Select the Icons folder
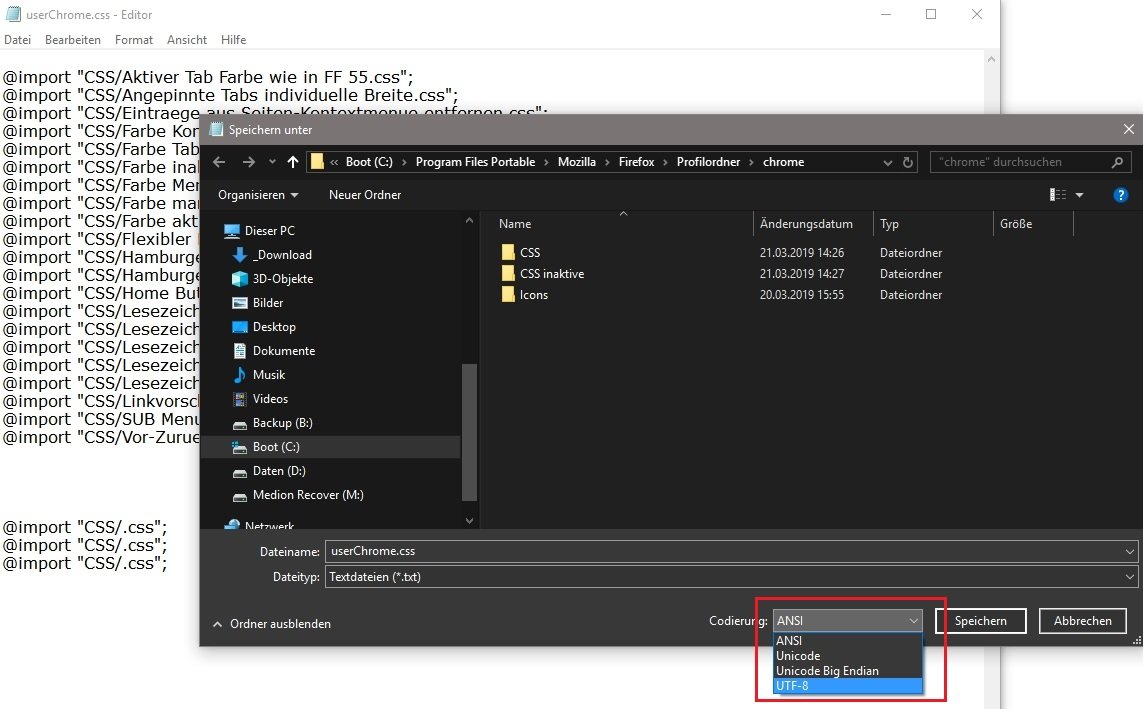 (x=533, y=295)
